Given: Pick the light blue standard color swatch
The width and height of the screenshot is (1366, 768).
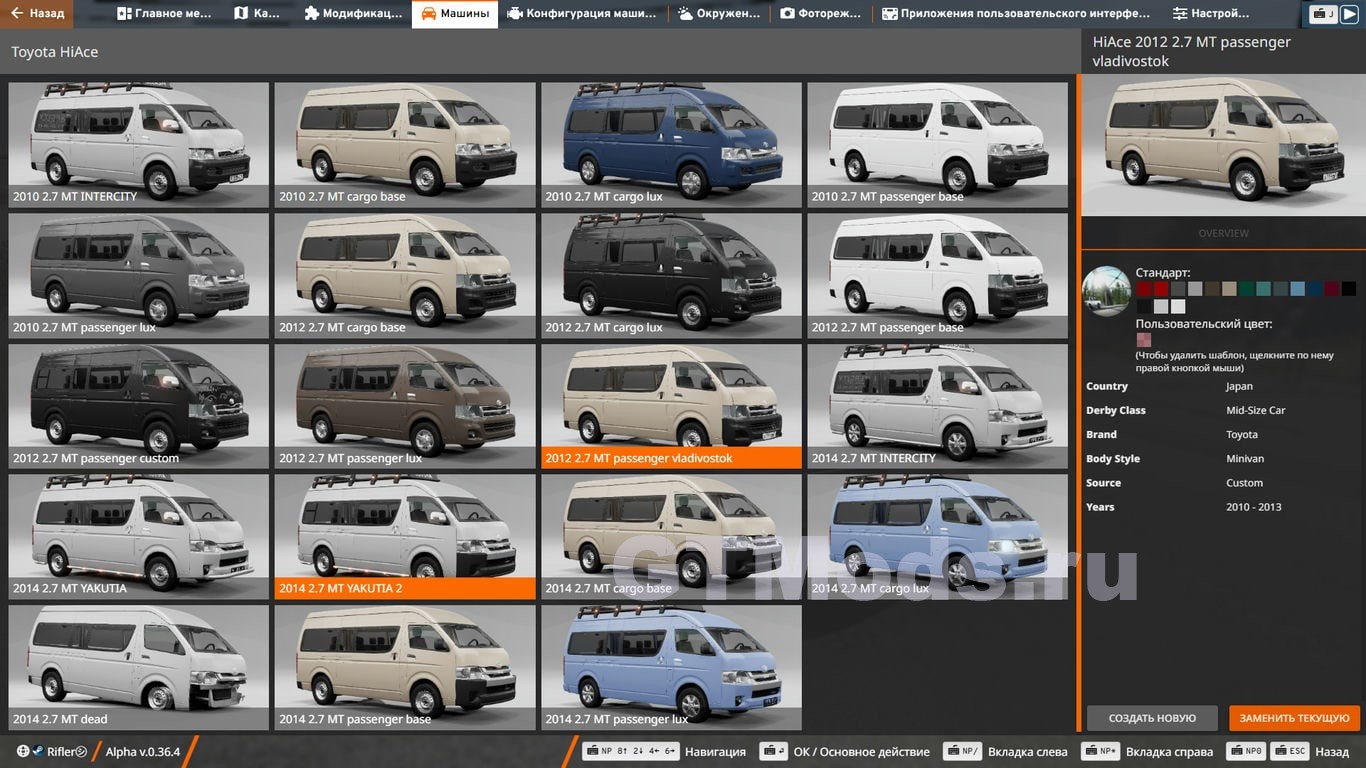Looking at the screenshot, I should (x=1297, y=289).
